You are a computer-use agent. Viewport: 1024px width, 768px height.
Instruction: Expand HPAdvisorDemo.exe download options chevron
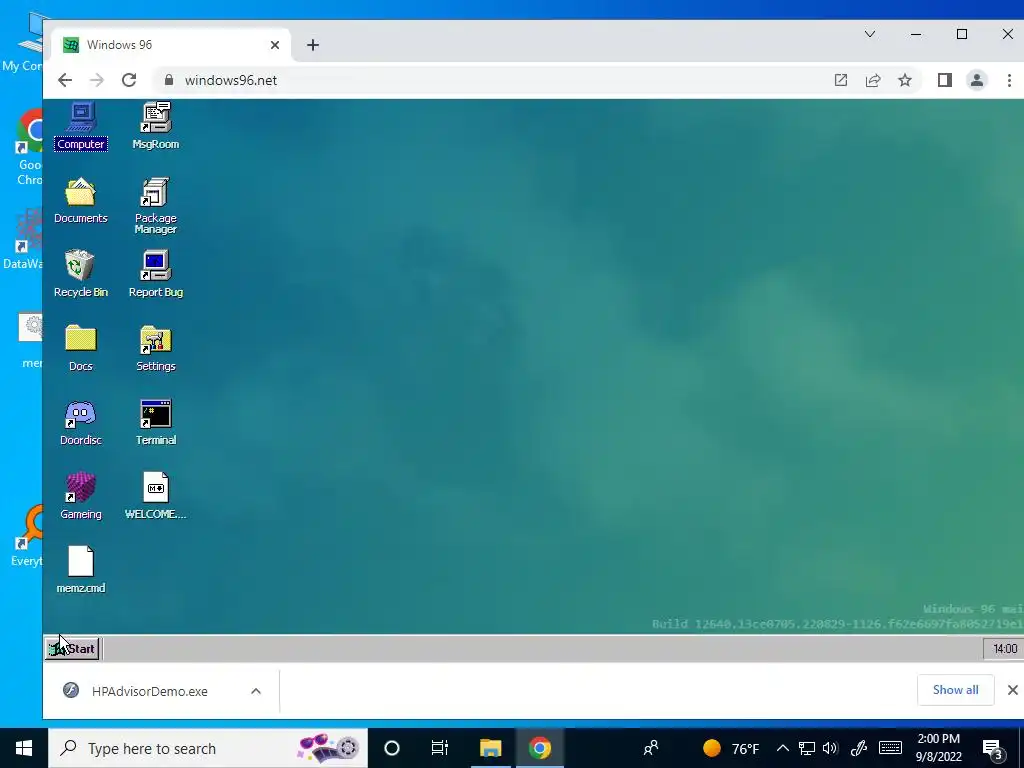(x=256, y=691)
